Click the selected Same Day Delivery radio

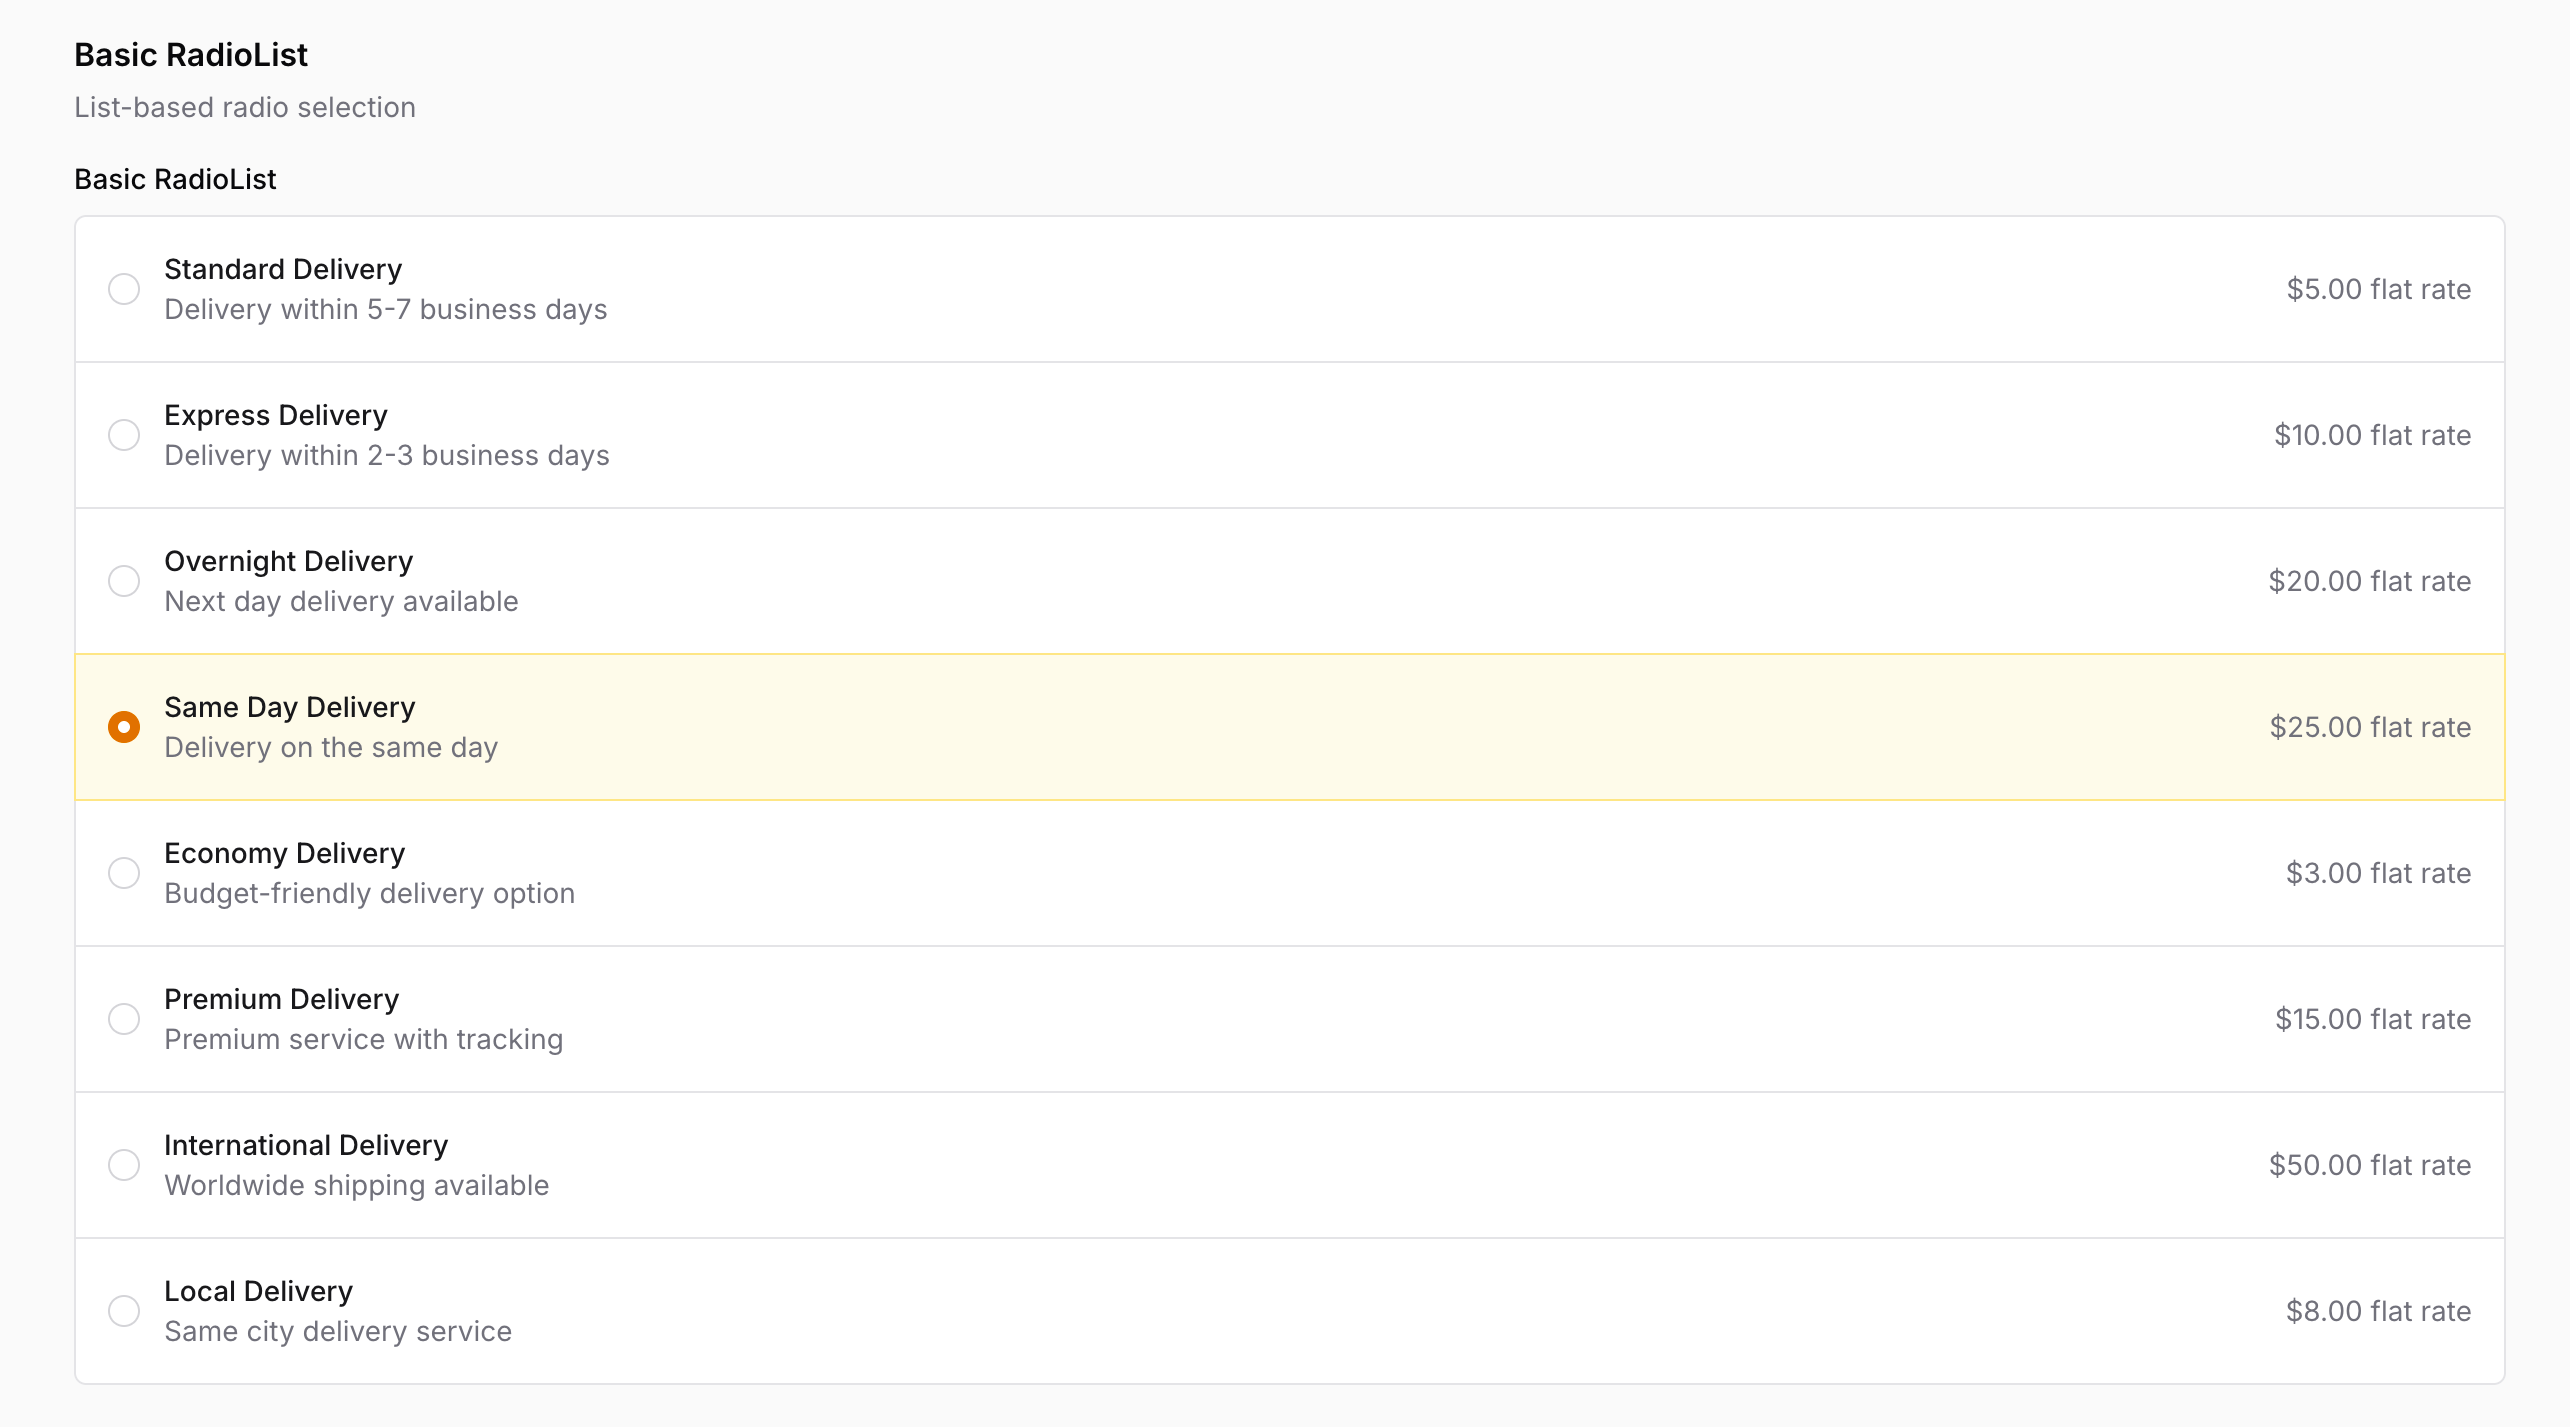point(124,727)
